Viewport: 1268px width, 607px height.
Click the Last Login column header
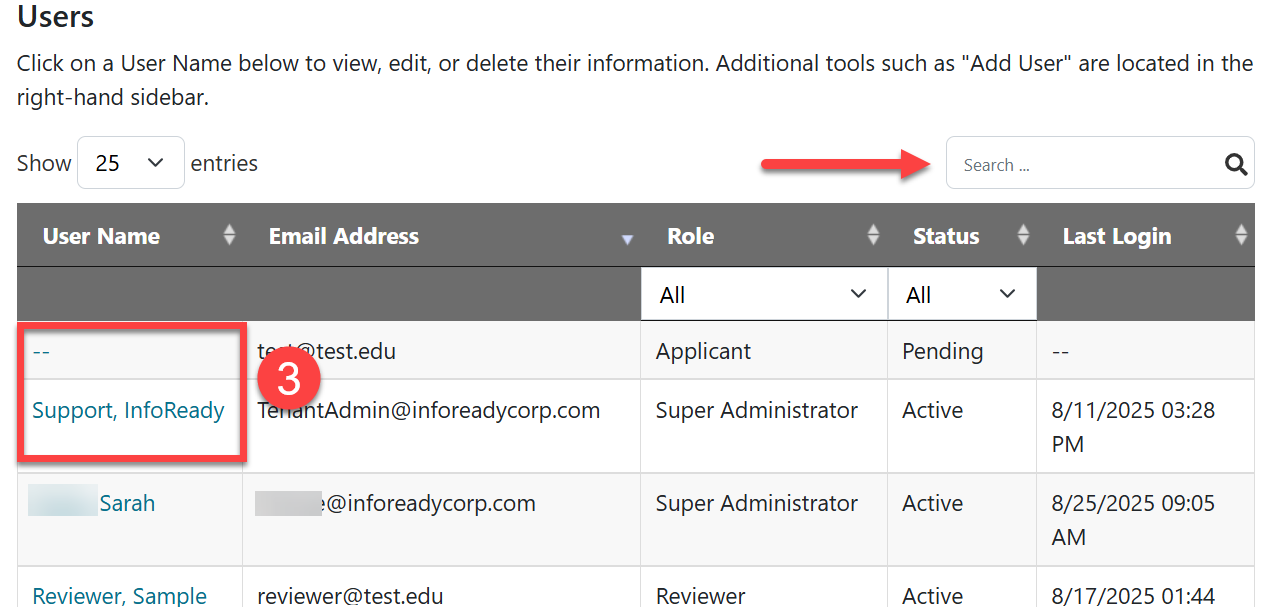click(1146, 236)
